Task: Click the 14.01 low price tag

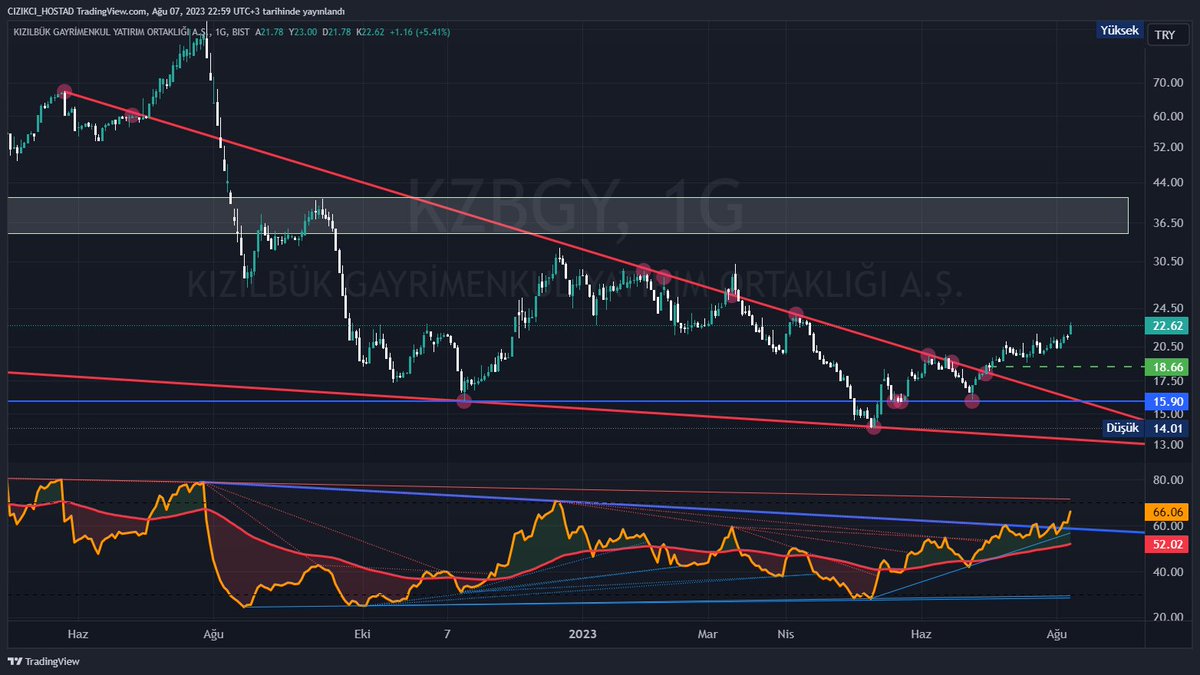Action: (x=1168, y=428)
